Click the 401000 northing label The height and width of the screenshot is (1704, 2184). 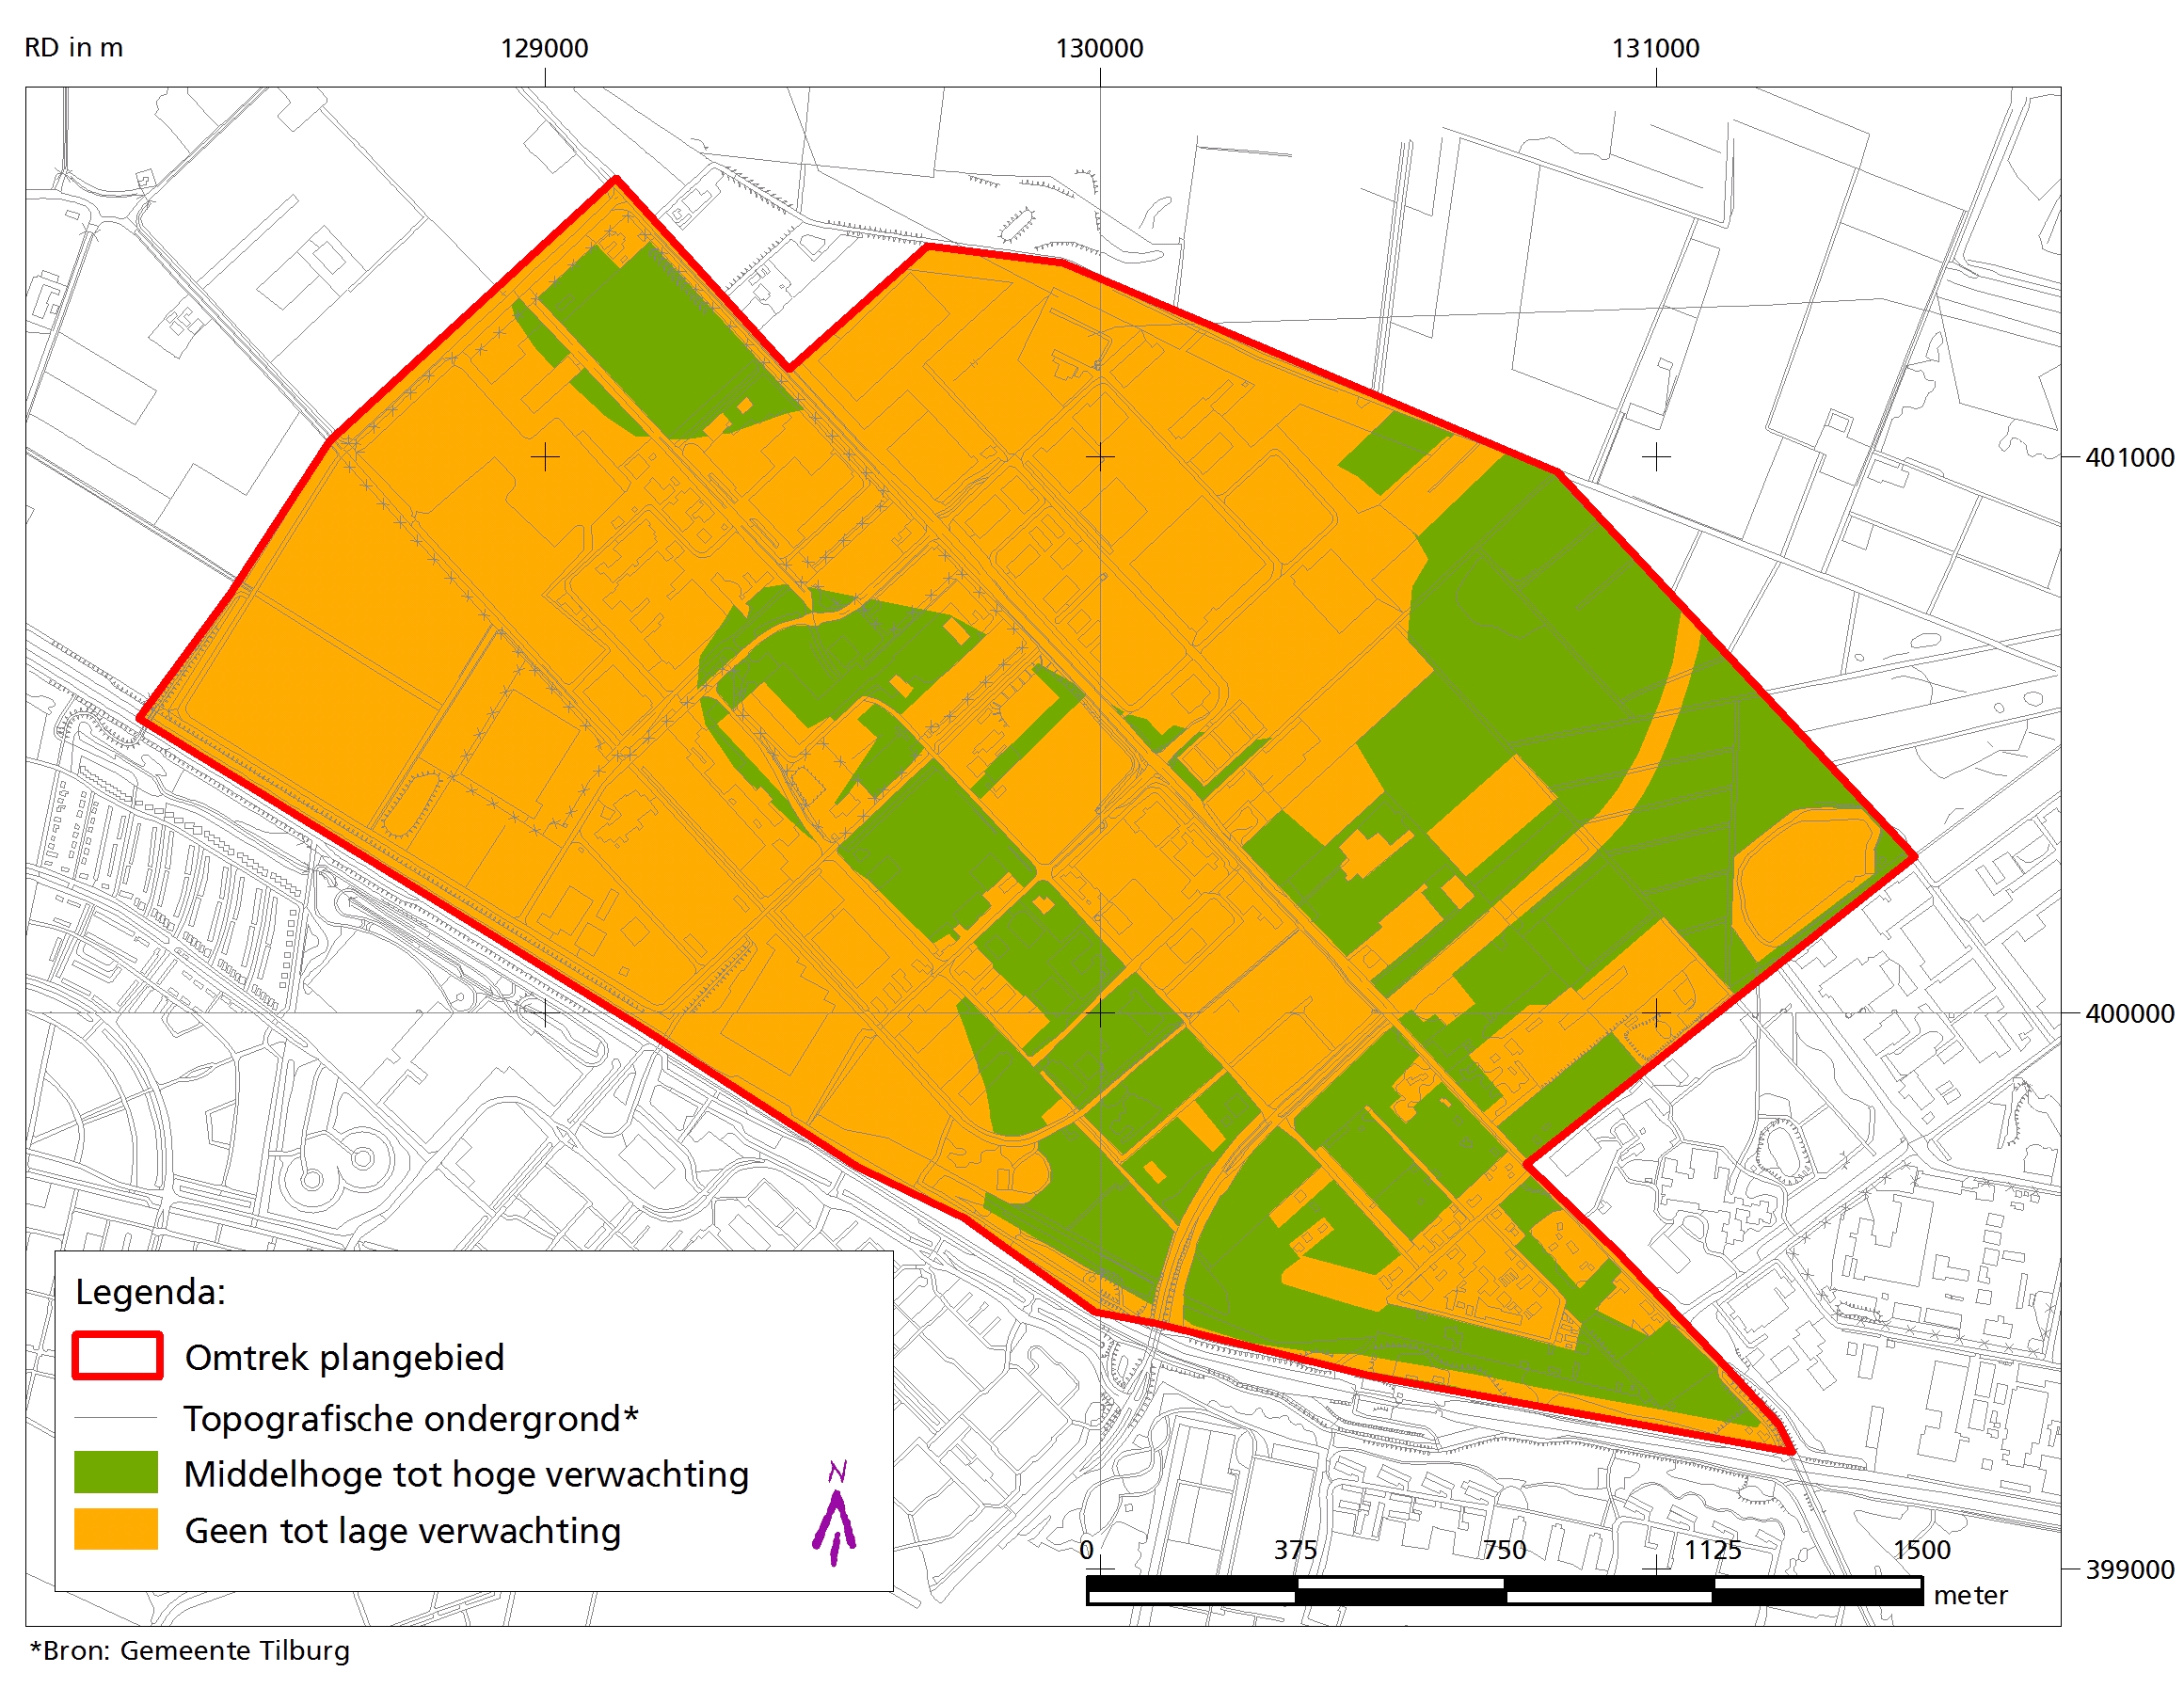(x=2129, y=457)
